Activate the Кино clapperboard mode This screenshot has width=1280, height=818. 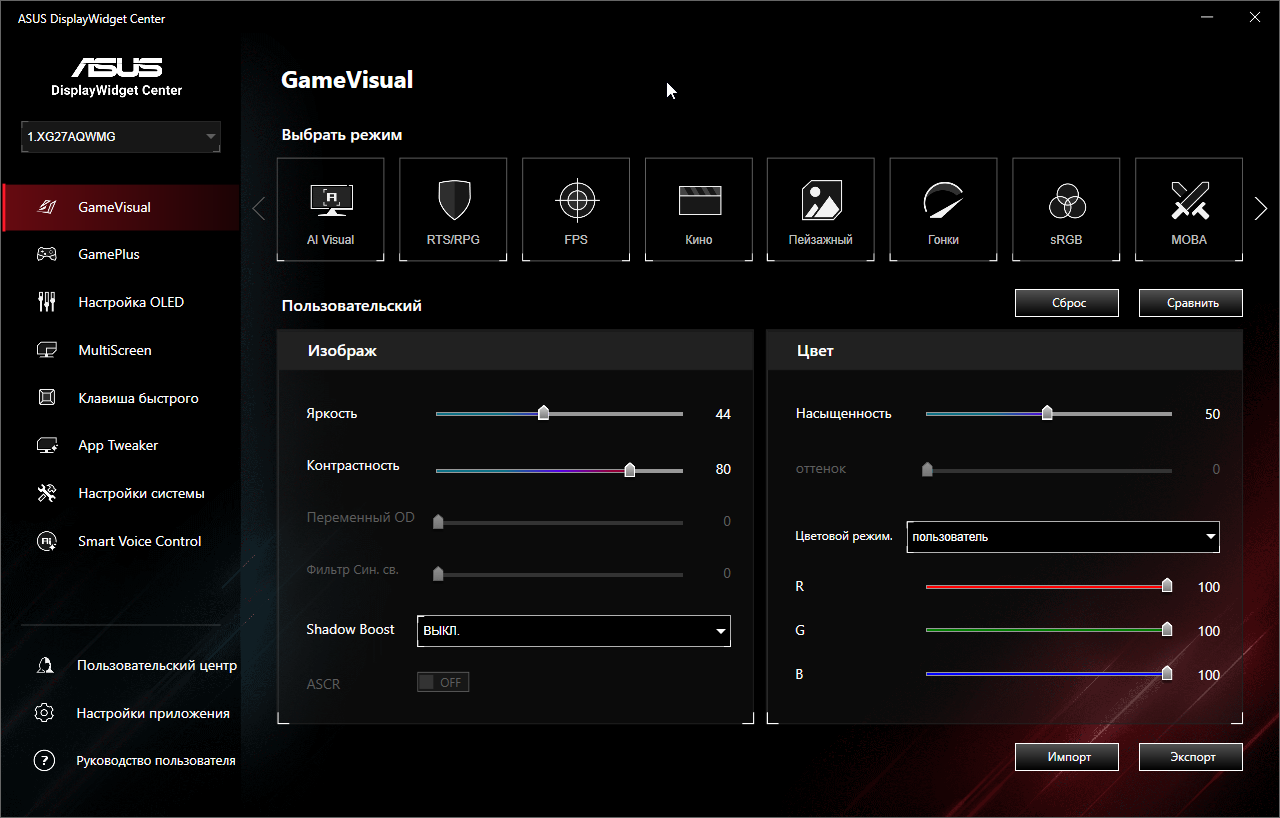(699, 210)
